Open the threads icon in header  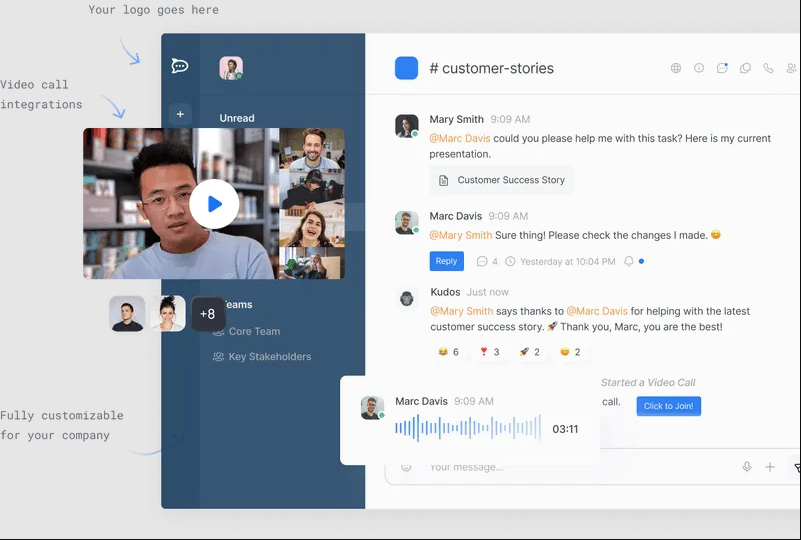[x=745, y=68]
